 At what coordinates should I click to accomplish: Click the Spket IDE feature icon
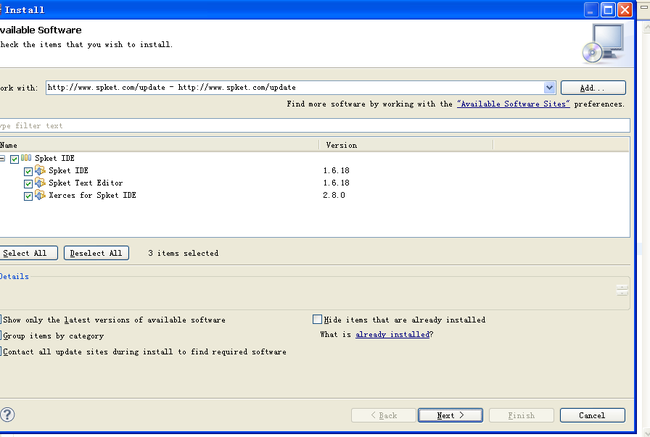[40, 170]
